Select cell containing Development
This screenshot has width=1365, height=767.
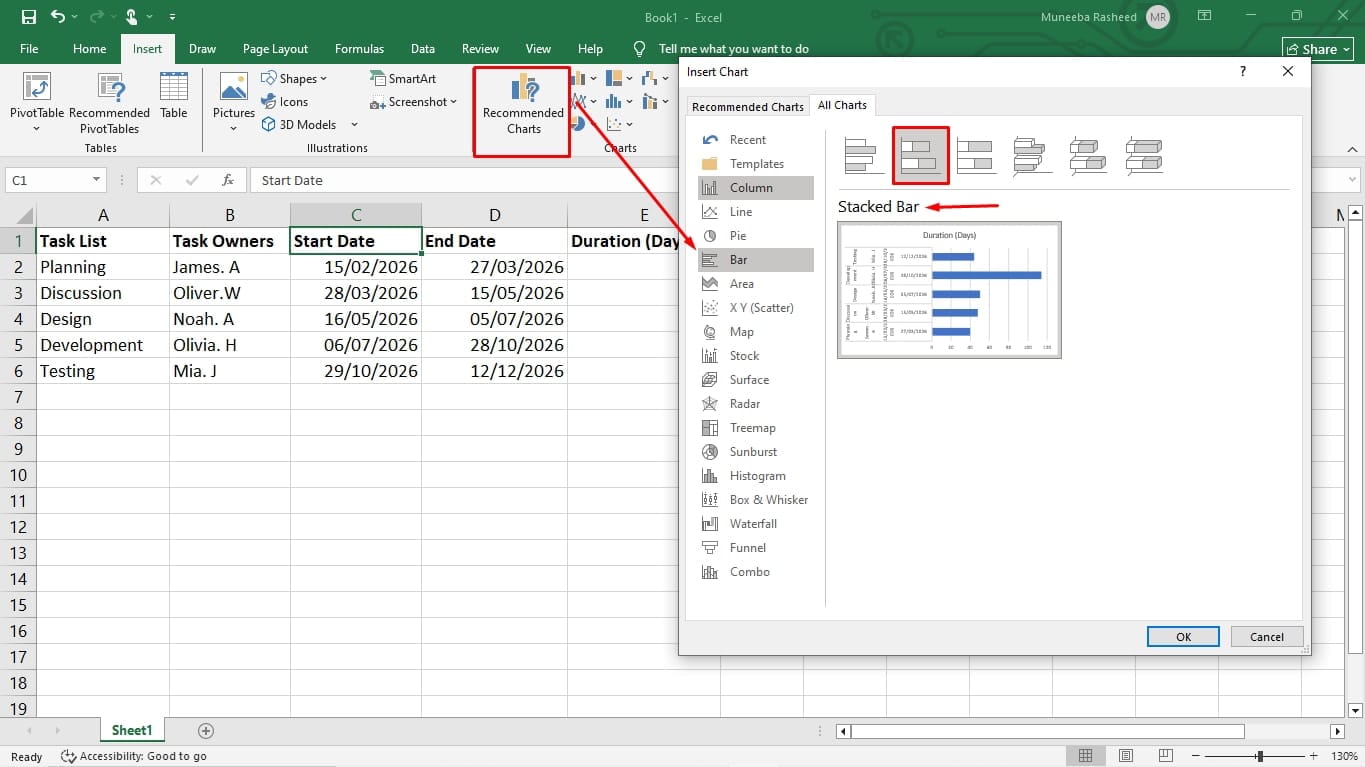click(x=103, y=345)
